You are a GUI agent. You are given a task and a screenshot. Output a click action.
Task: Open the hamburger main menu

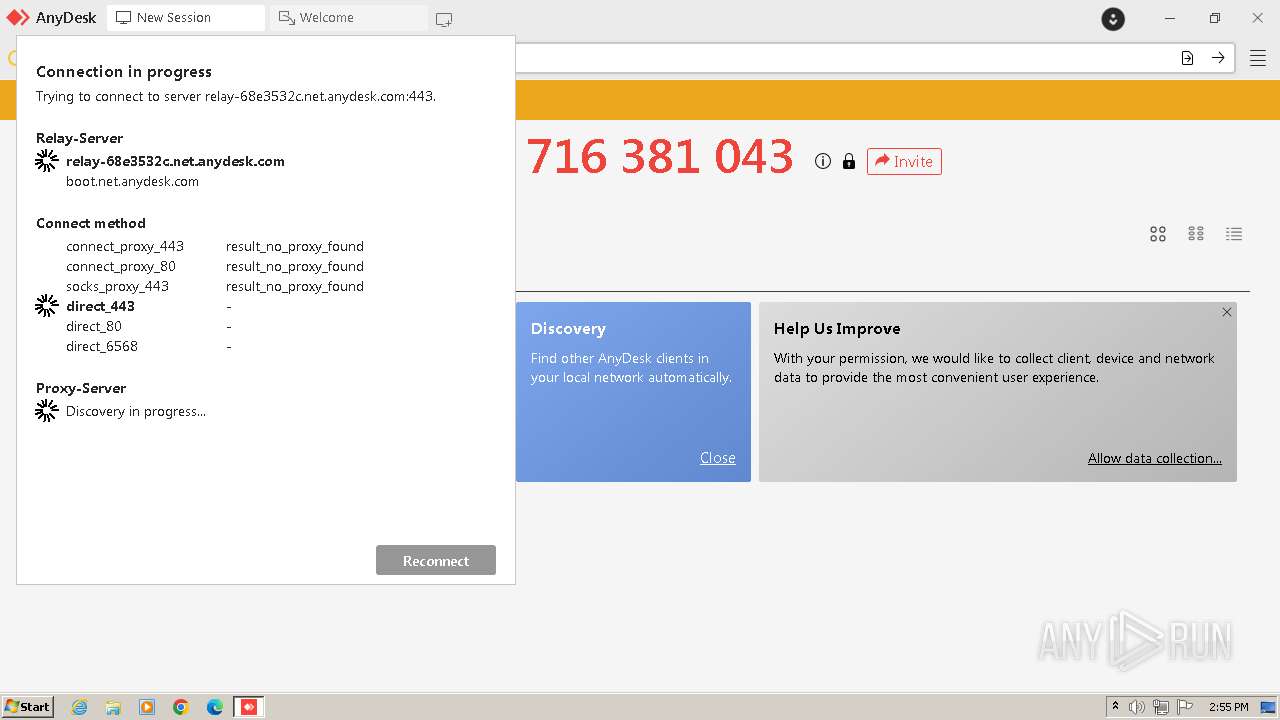tap(1257, 58)
